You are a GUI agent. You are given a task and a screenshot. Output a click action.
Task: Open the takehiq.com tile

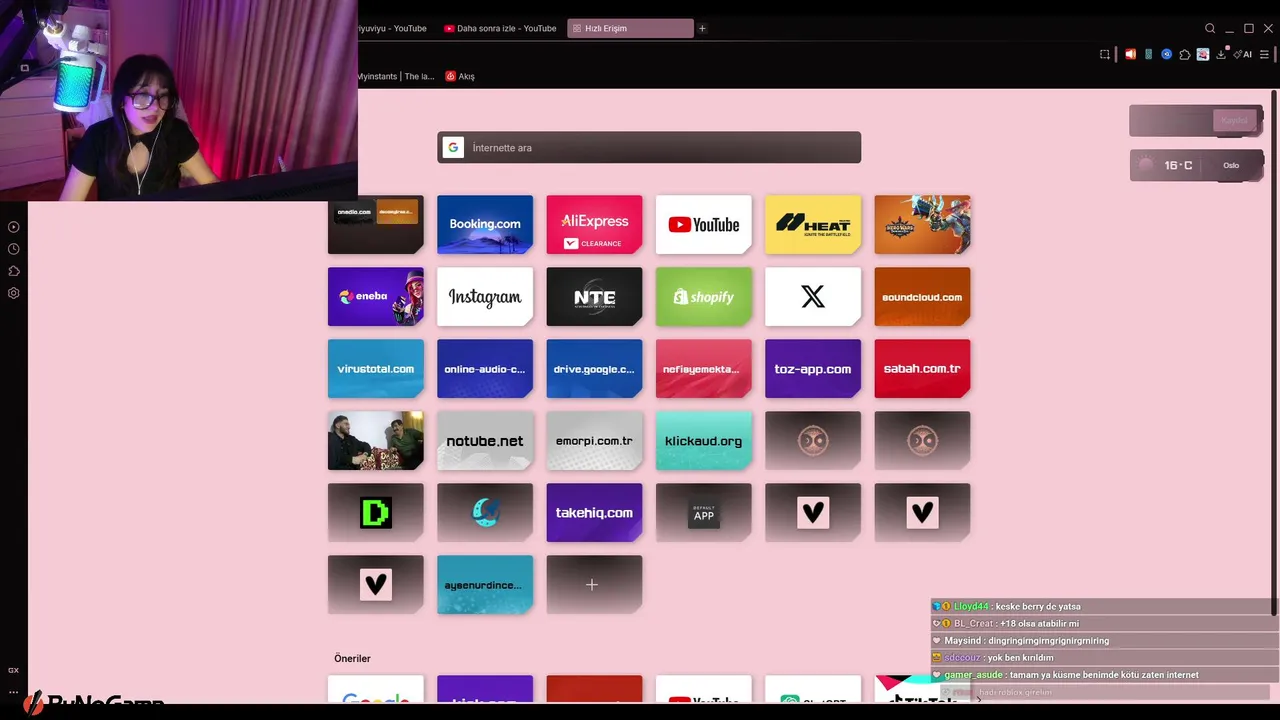[x=594, y=512]
